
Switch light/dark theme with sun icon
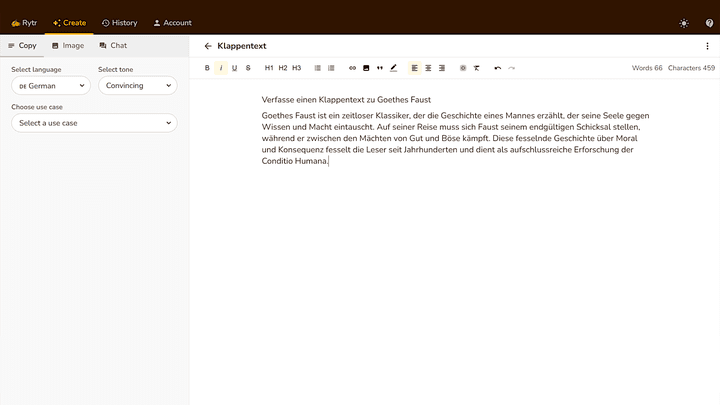coord(684,23)
